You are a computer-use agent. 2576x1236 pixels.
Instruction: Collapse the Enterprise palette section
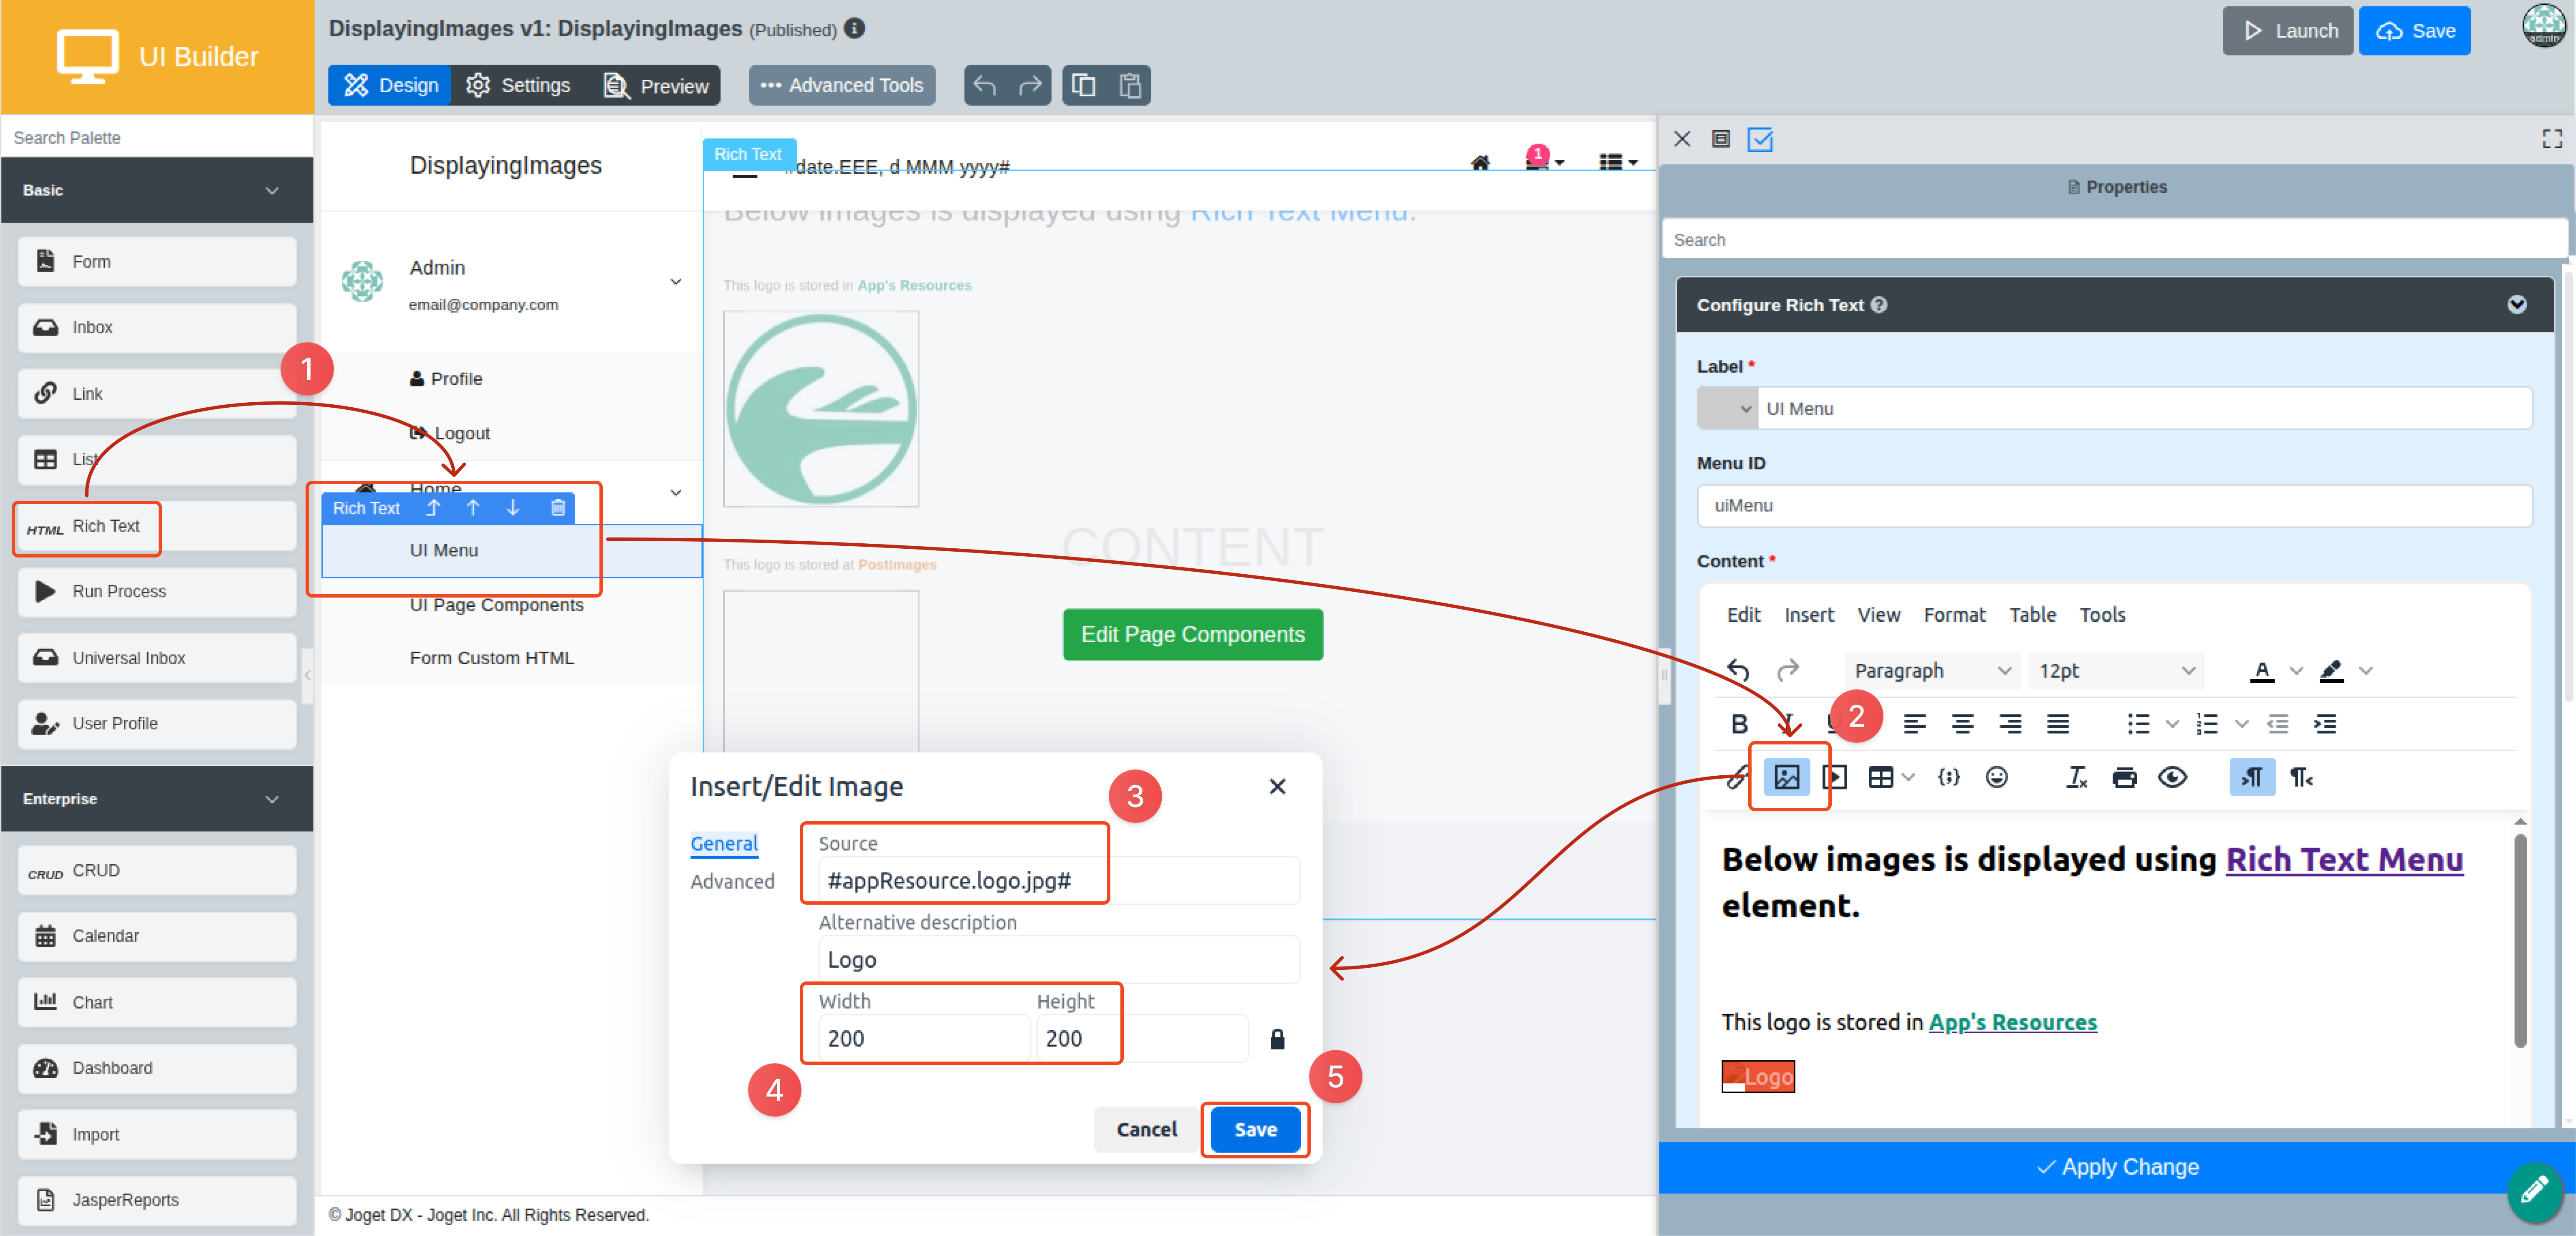pos(272,799)
